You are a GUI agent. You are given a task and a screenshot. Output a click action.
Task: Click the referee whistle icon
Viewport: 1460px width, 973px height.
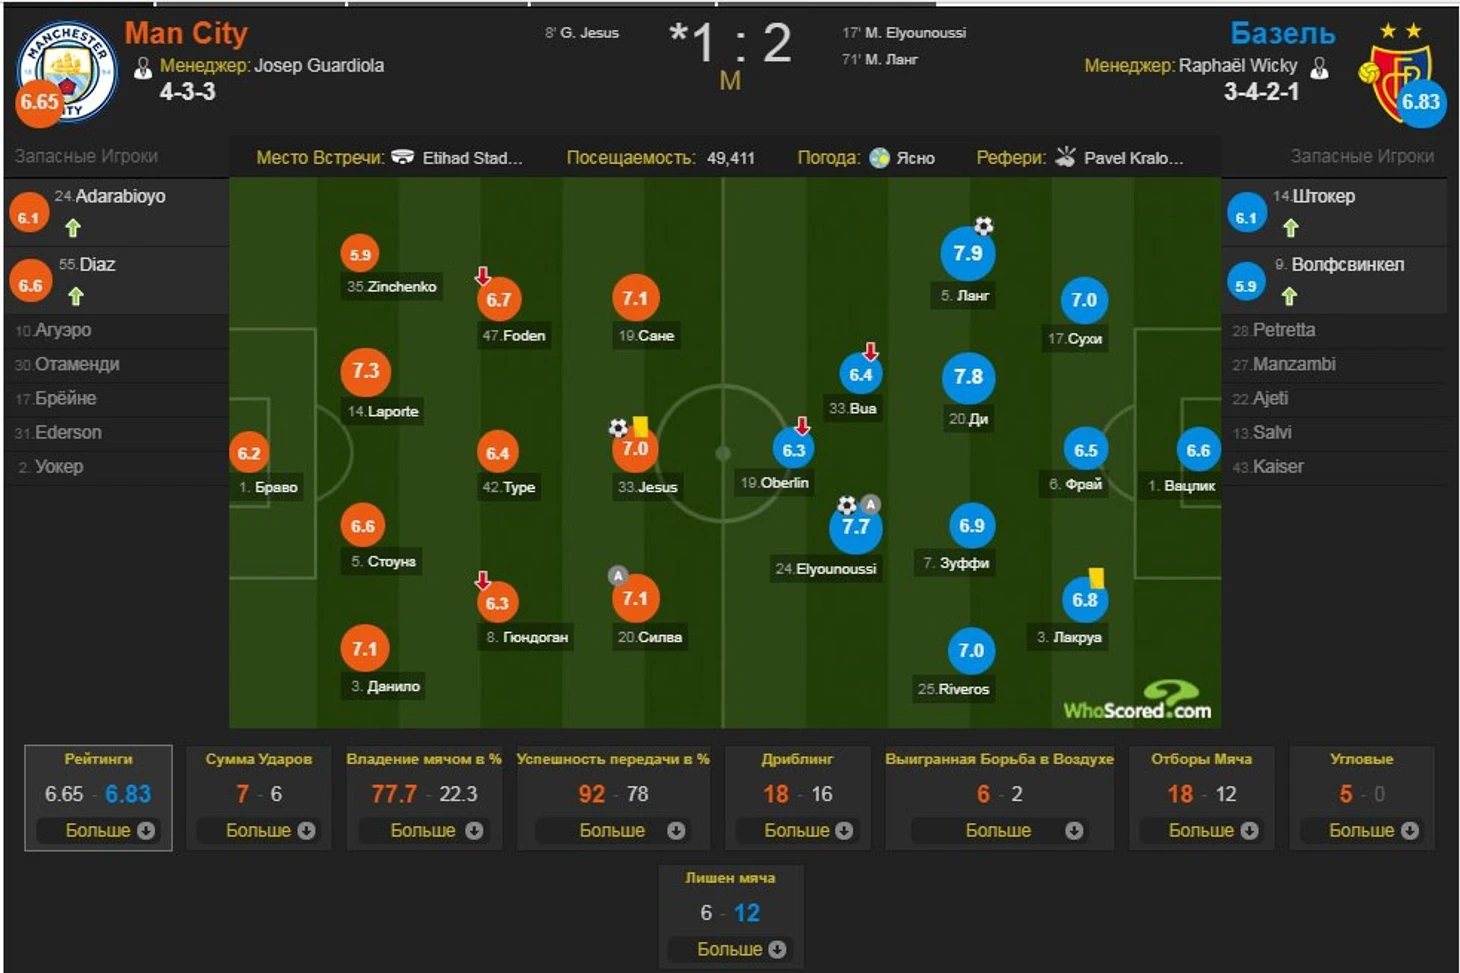pyautogui.click(x=1065, y=157)
